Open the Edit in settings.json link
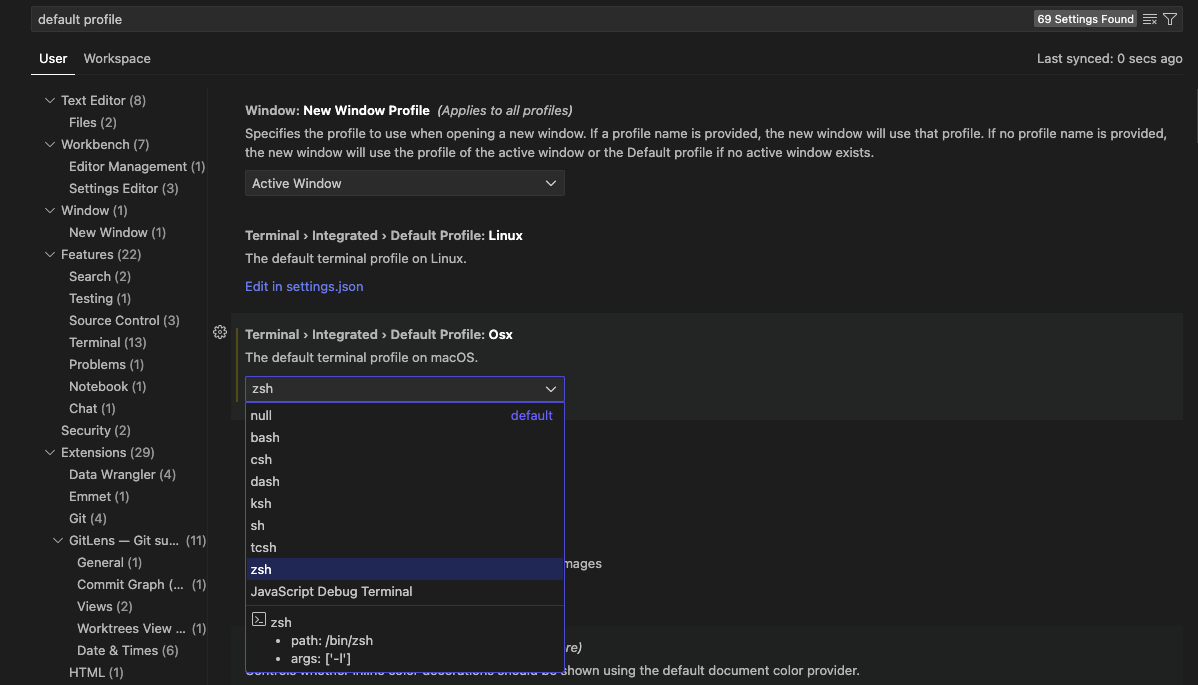 (x=304, y=286)
